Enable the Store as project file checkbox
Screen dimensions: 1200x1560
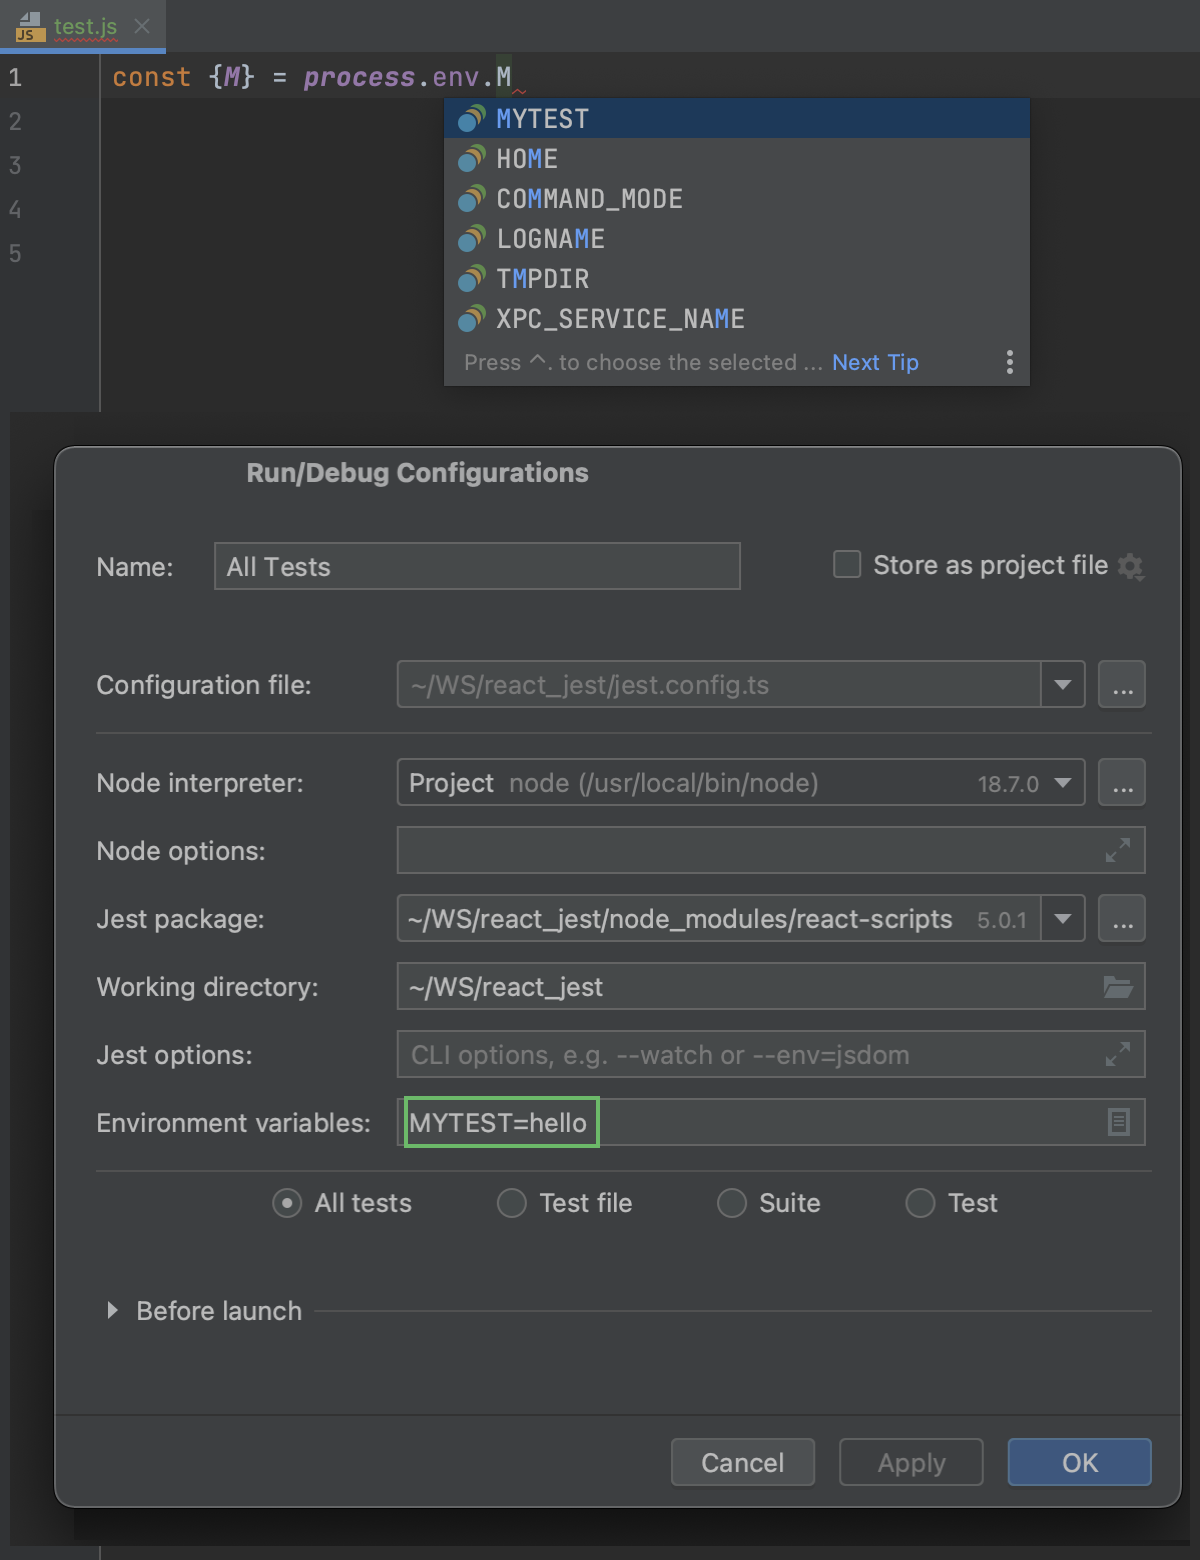click(846, 564)
